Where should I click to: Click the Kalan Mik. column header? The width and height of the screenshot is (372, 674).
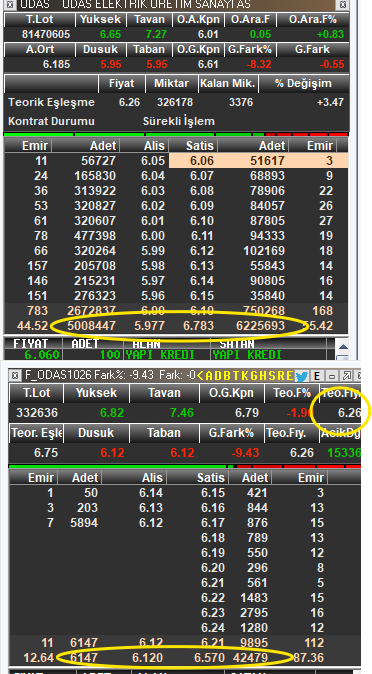228,83
